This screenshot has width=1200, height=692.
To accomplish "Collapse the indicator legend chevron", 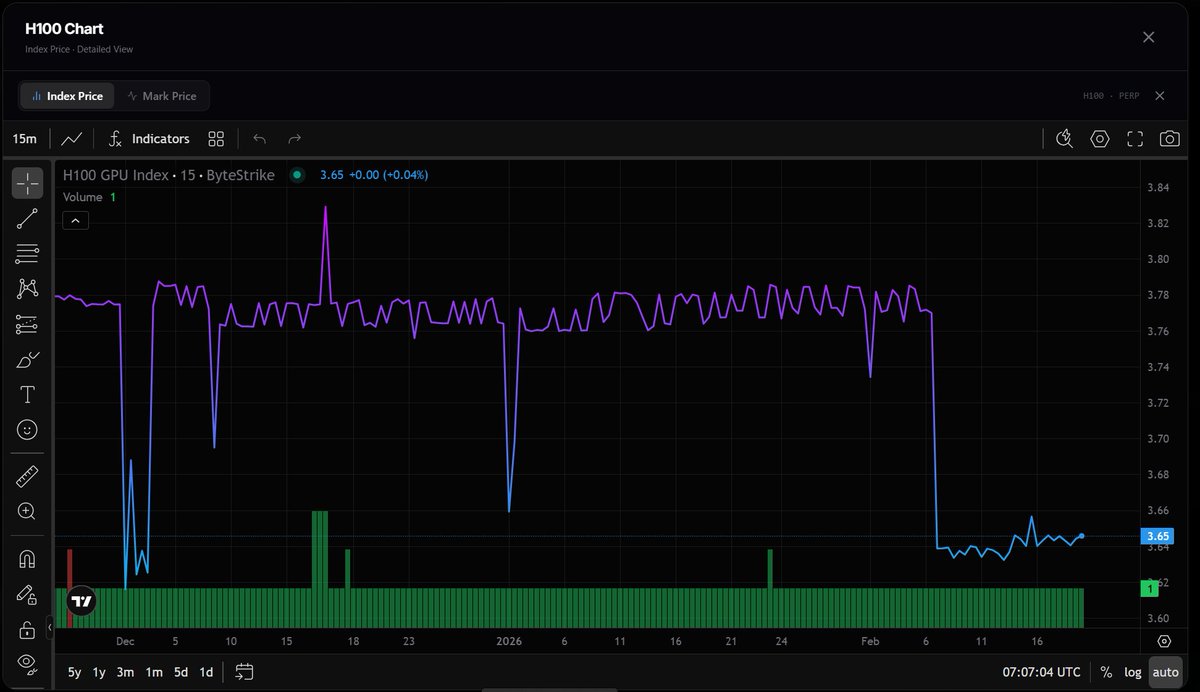I will 77,221.
